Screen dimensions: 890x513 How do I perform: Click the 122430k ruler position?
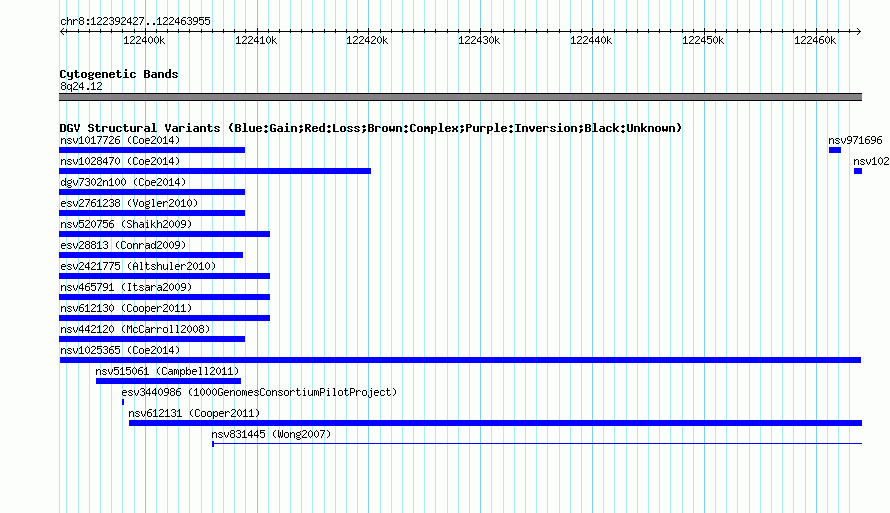(479, 40)
